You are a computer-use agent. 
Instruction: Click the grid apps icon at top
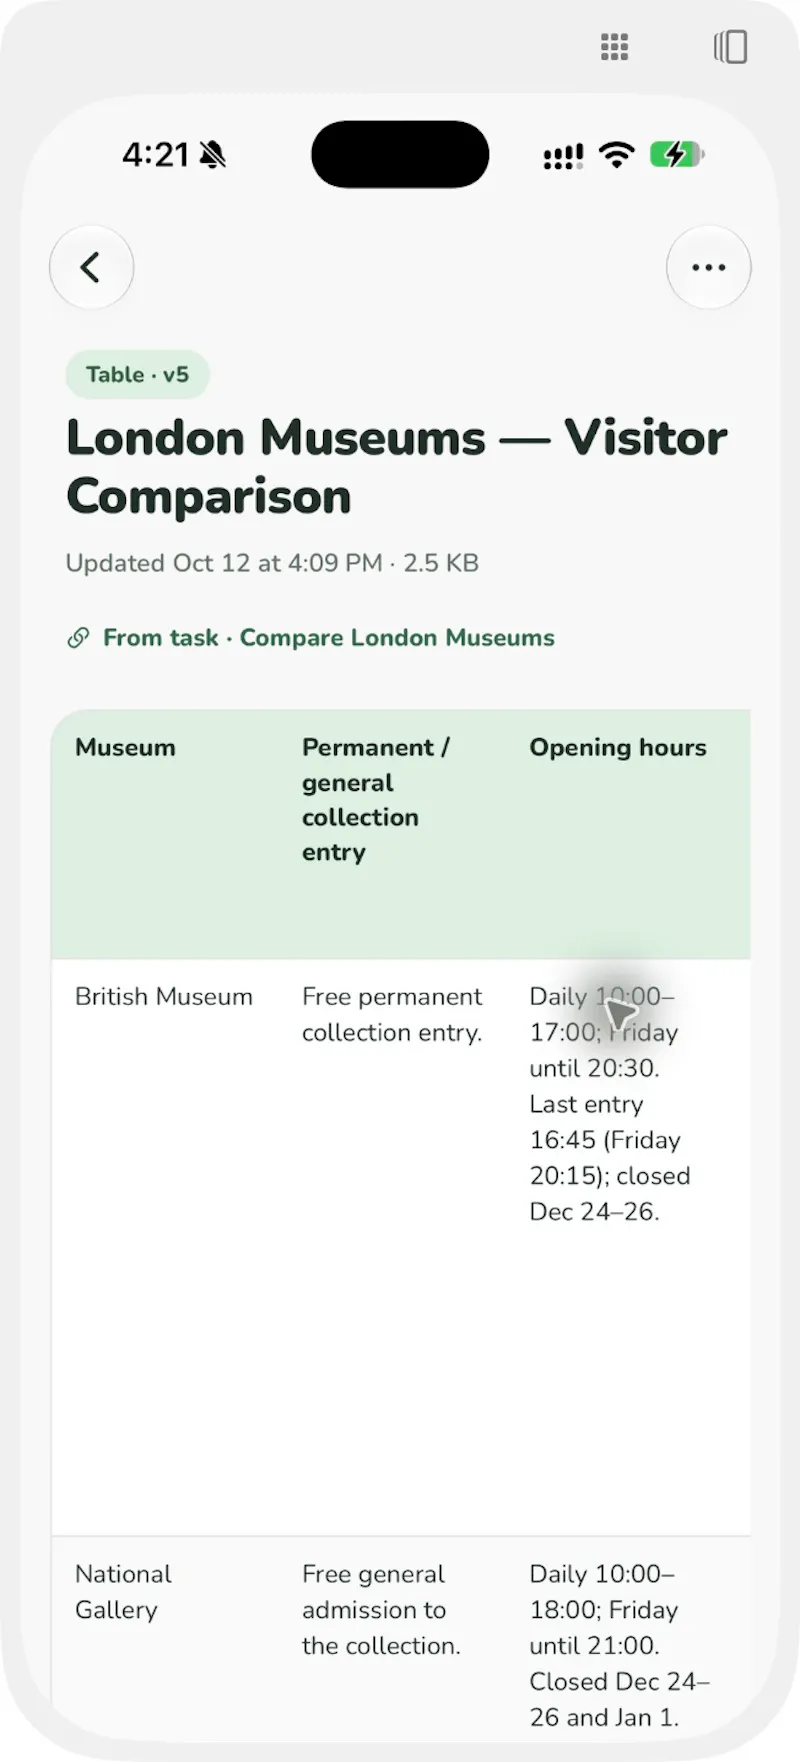[x=614, y=47]
